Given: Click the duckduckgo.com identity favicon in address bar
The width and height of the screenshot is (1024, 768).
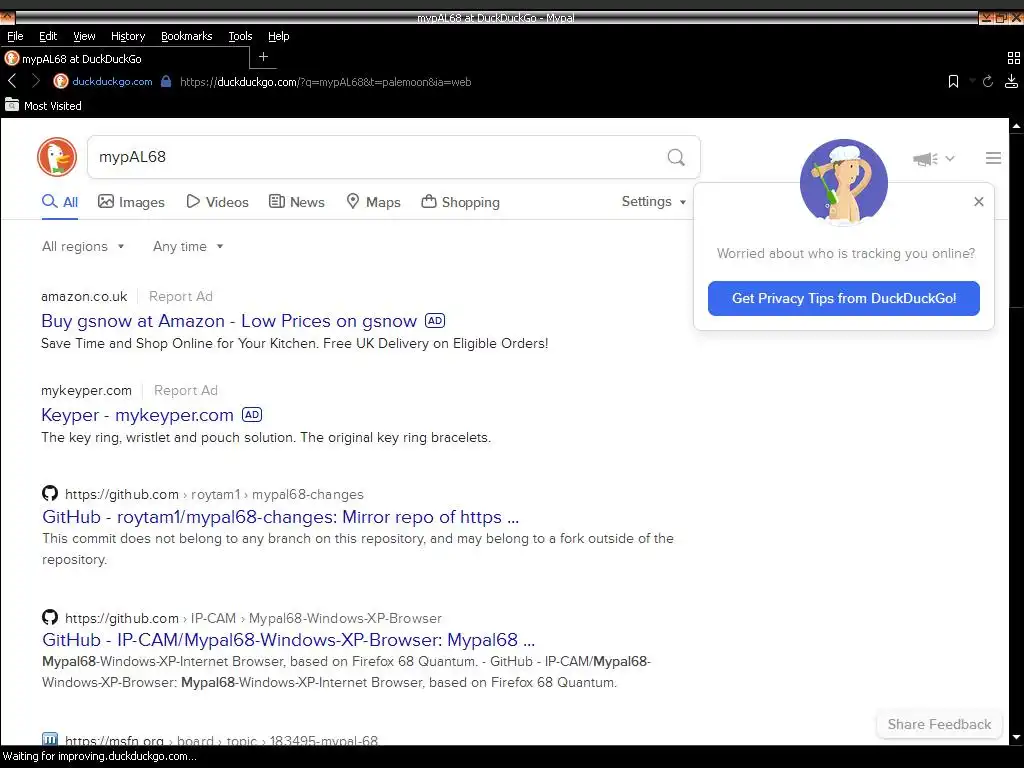Looking at the screenshot, I should [61, 81].
